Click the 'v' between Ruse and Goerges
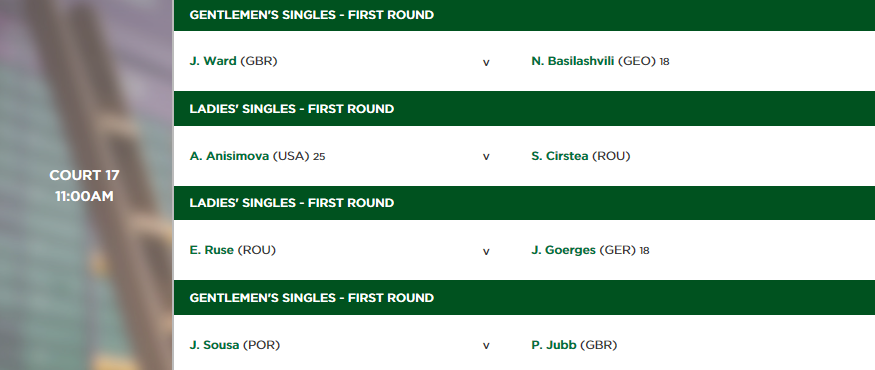875x370 pixels. [x=486, y=252]
